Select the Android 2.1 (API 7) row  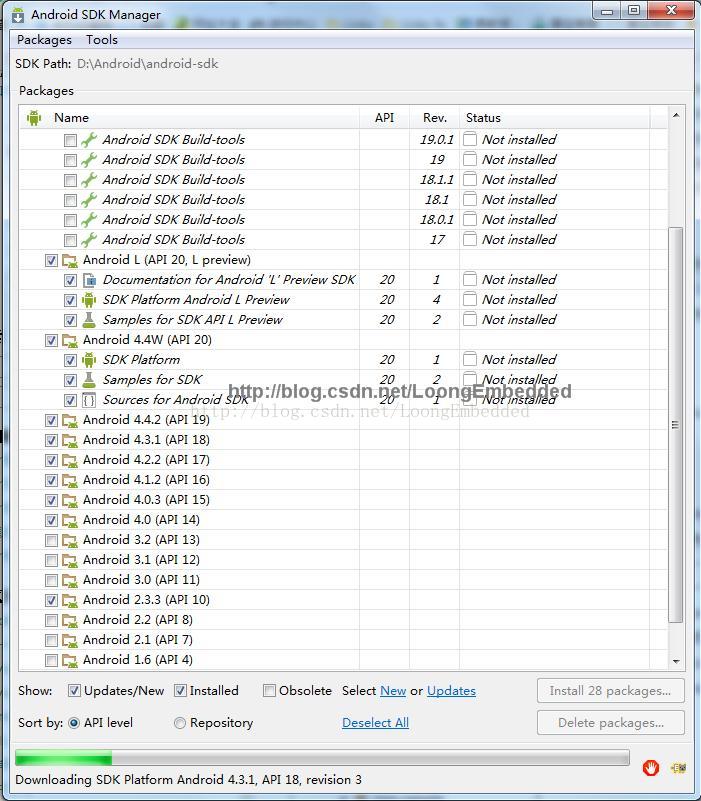343,640
